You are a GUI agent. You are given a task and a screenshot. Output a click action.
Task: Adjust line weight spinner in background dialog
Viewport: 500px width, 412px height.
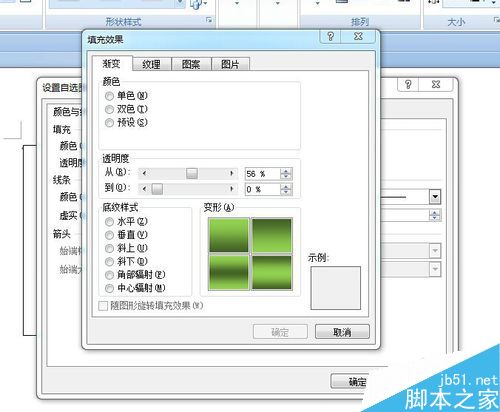pos(435,215)
